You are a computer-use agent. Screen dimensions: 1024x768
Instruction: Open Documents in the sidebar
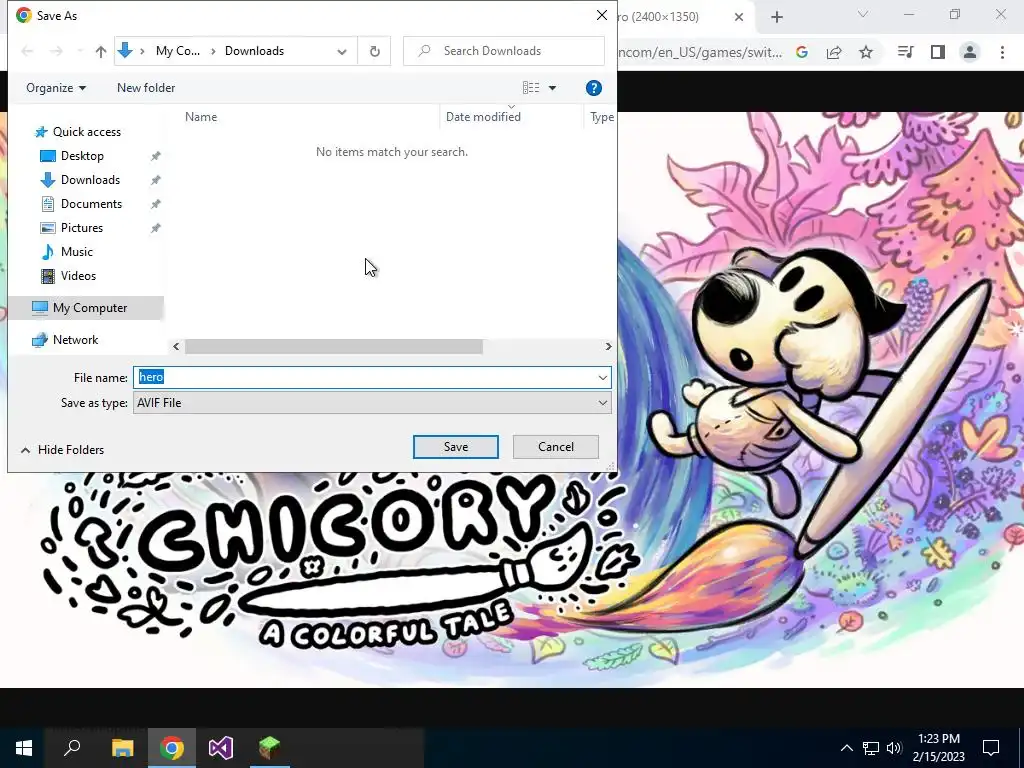point(91,204)
